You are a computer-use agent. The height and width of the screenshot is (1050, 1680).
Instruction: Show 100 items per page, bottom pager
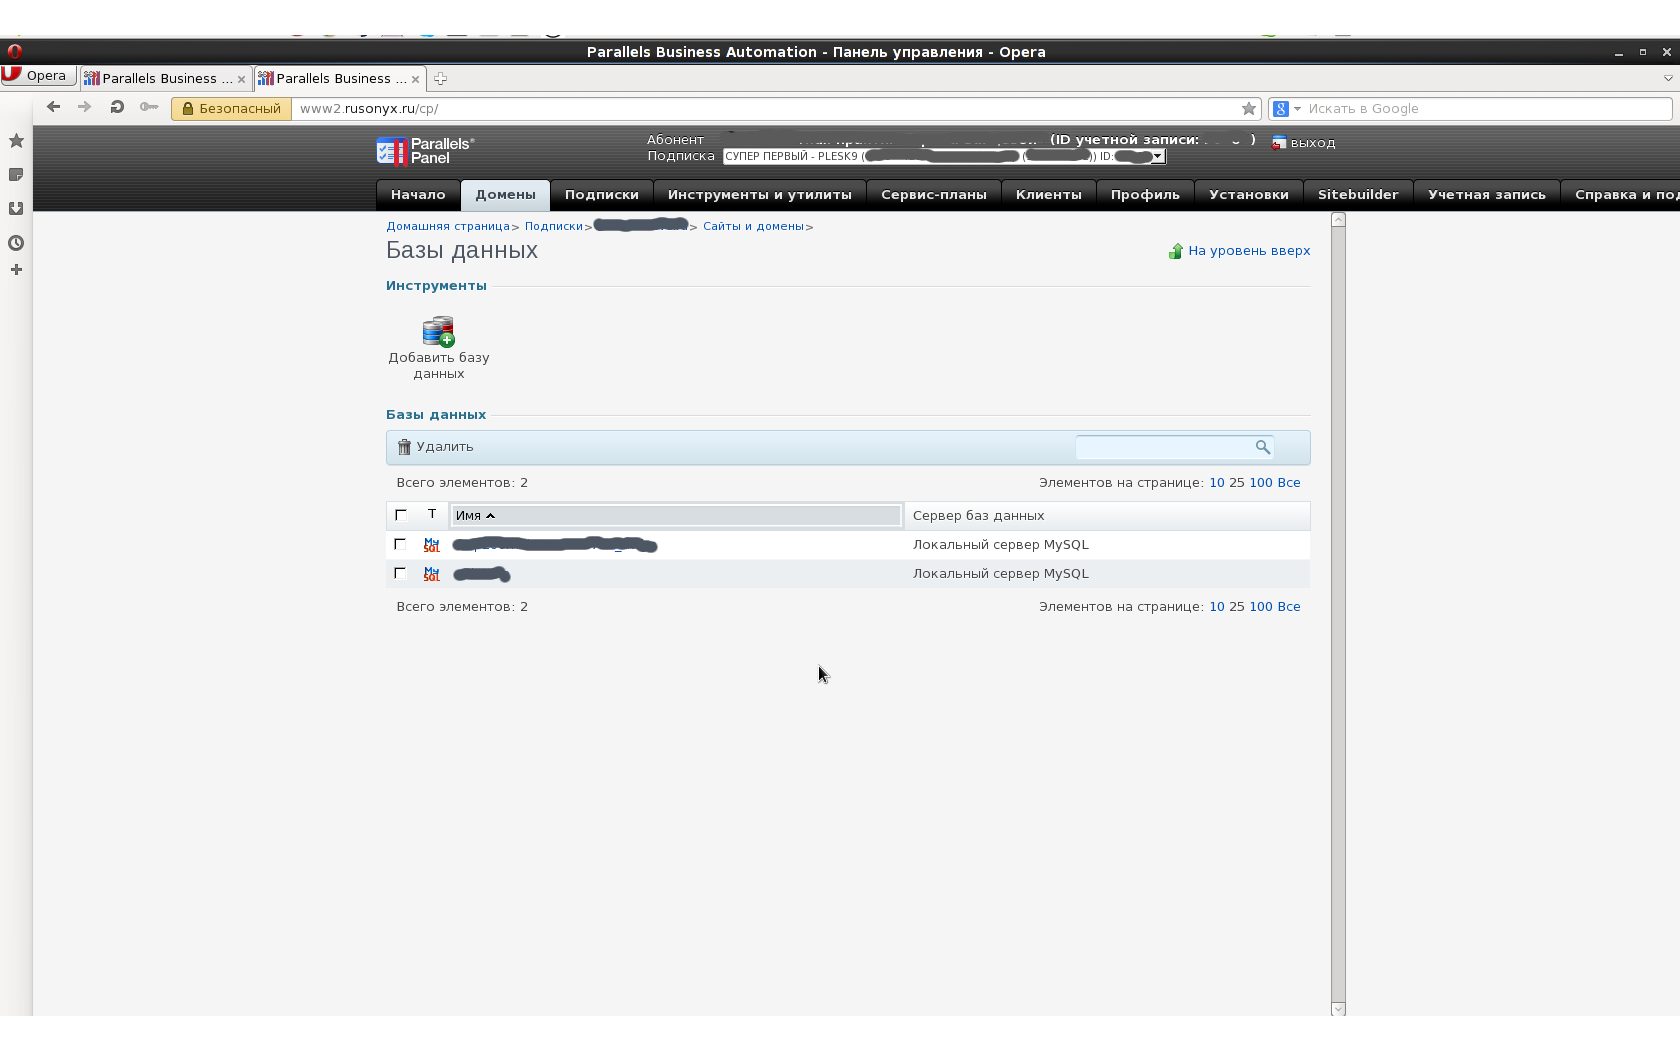pyautogui.click(x=1261, y=607)
